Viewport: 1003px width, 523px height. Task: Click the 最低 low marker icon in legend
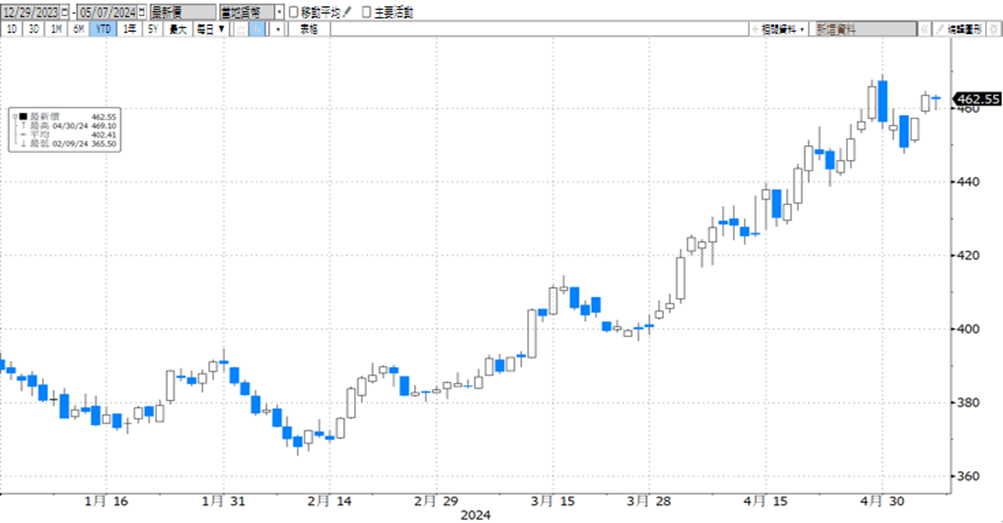[x=24, y=143]
